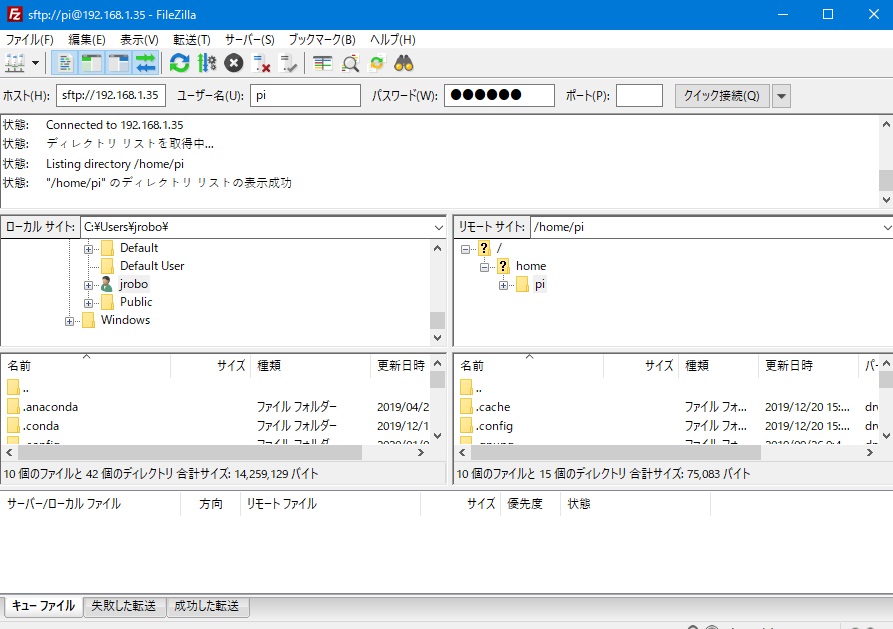Open the local site path dropdown
The height and width of the screenshot is (629, 893).
439,227
